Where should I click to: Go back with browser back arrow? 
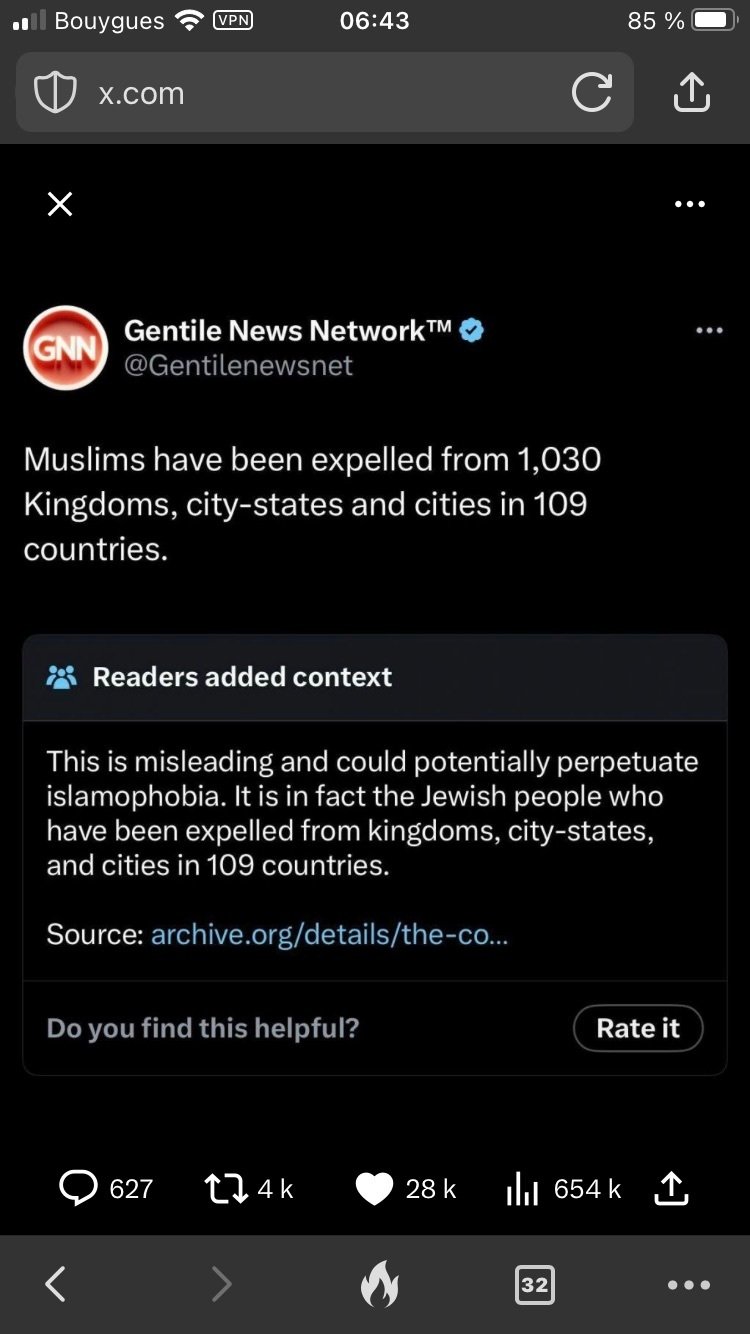[56, 1284]
